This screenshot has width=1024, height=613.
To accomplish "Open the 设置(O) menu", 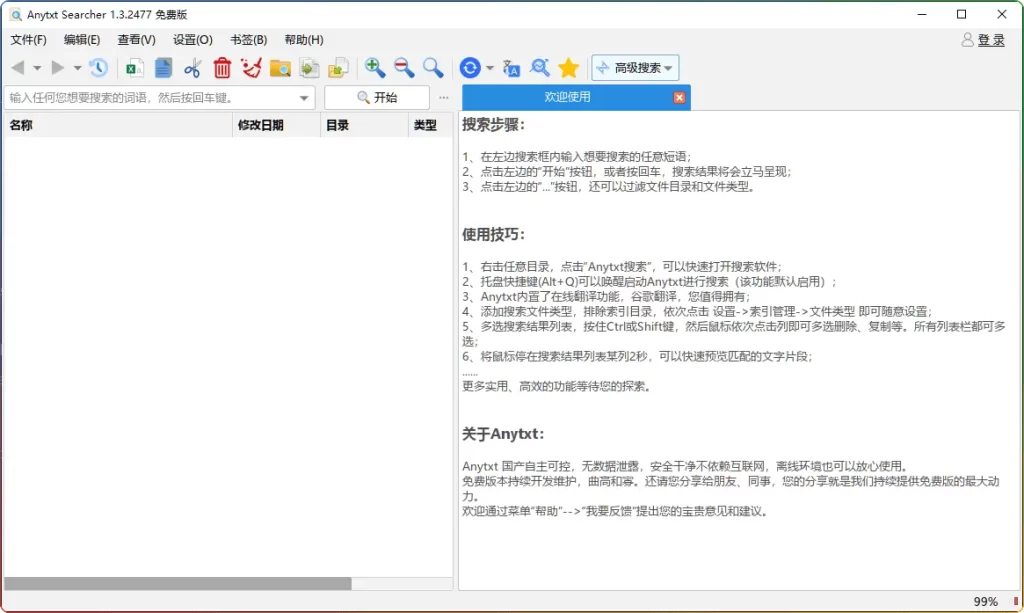I will (x=193, y=40).
